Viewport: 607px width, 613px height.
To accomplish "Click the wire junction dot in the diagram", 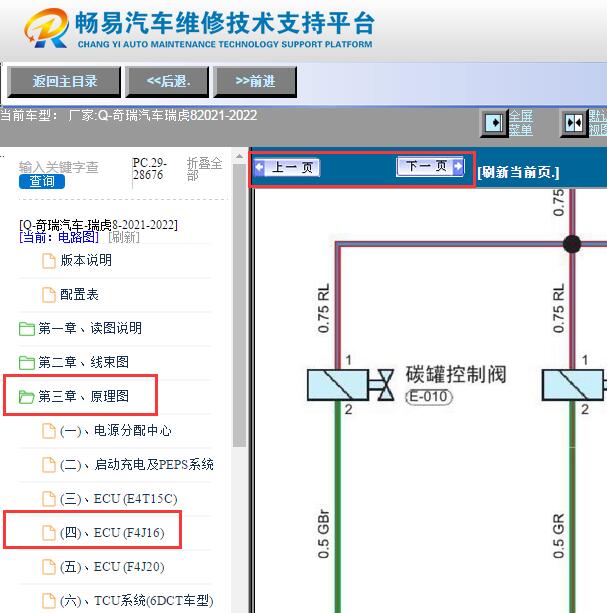I will pyautogui.click(x=572, y=244).
